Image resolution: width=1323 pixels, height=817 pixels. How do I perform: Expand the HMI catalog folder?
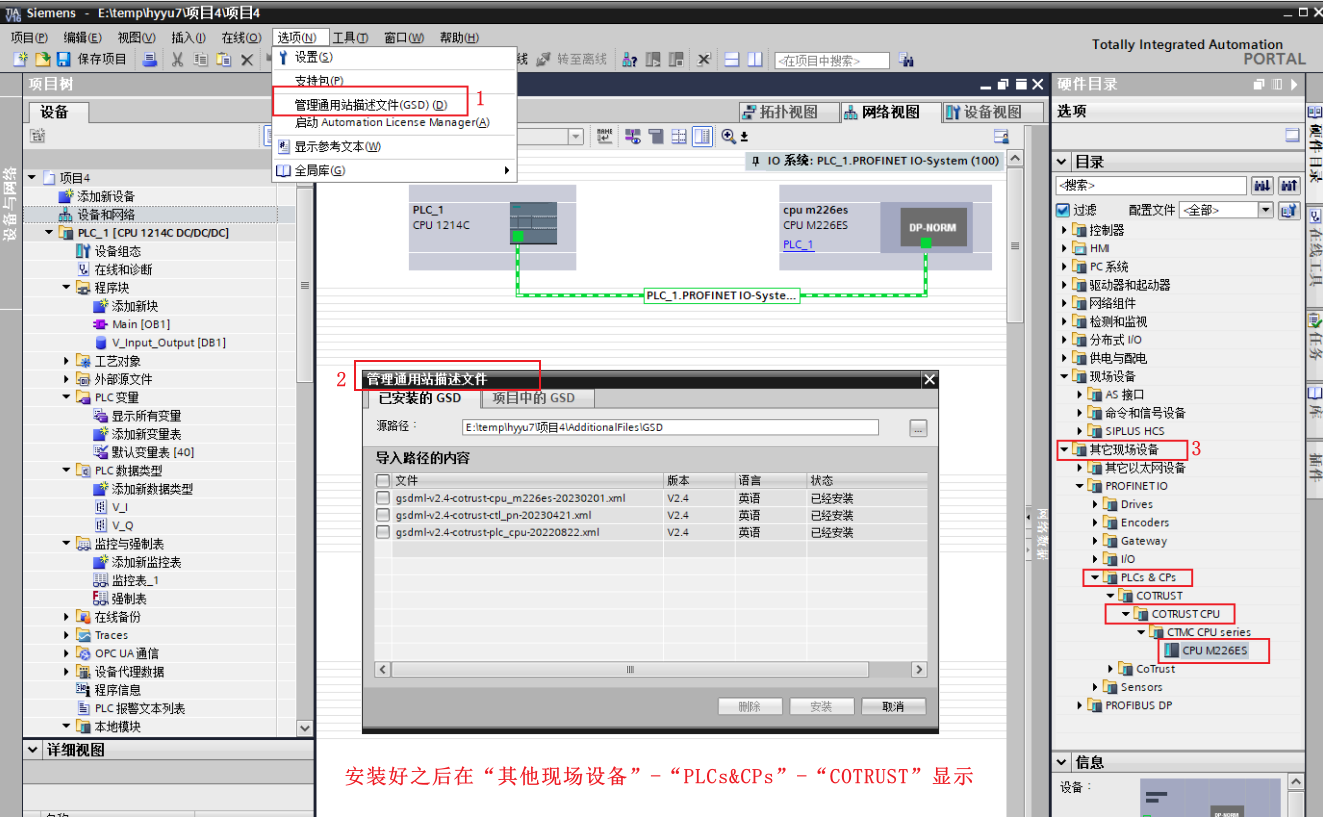[x=1065, y=248]
